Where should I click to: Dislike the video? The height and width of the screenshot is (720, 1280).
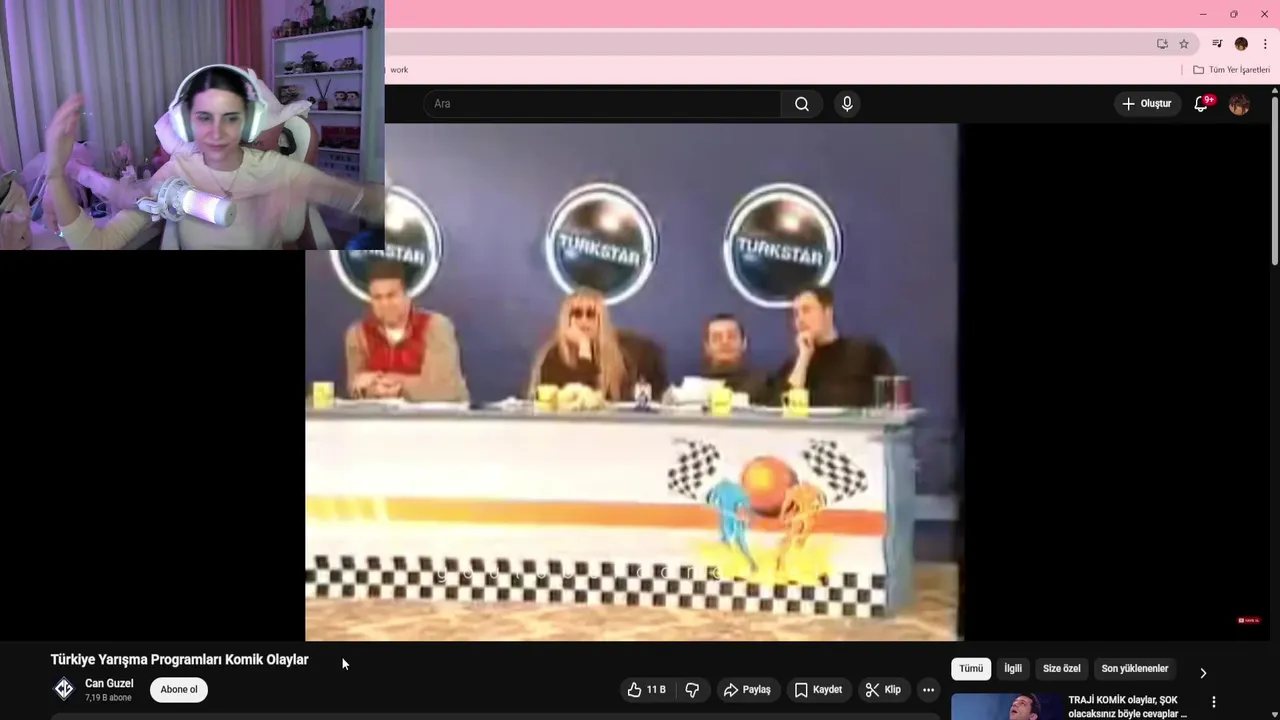click(x=692, y=690)
